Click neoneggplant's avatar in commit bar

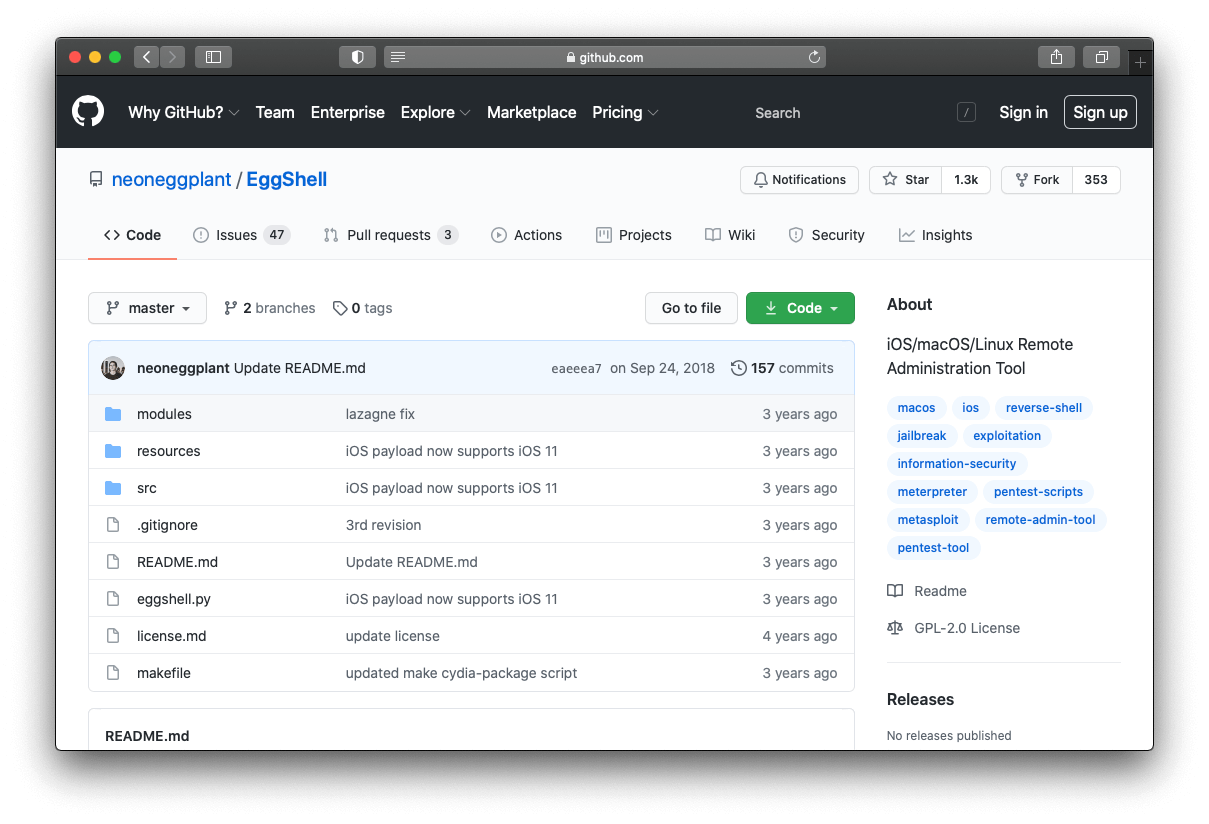point(113,368)
